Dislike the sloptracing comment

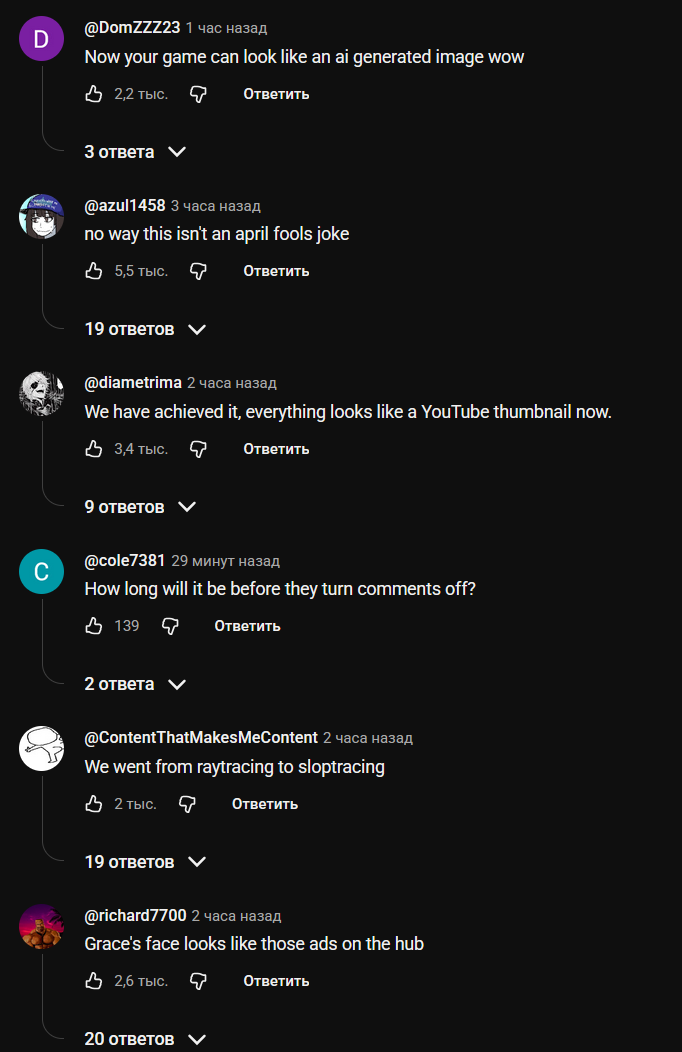[x=187, y=804]
